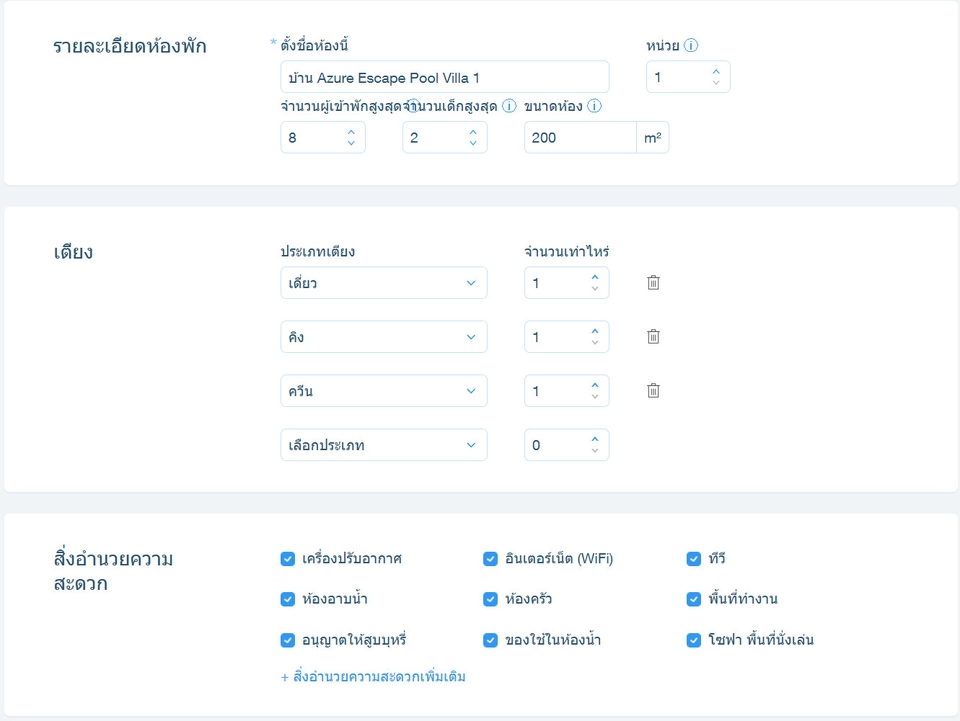
Task: Increase หน่วย count with up arrow
Action: pyautogui.click(x=716, y=72)
